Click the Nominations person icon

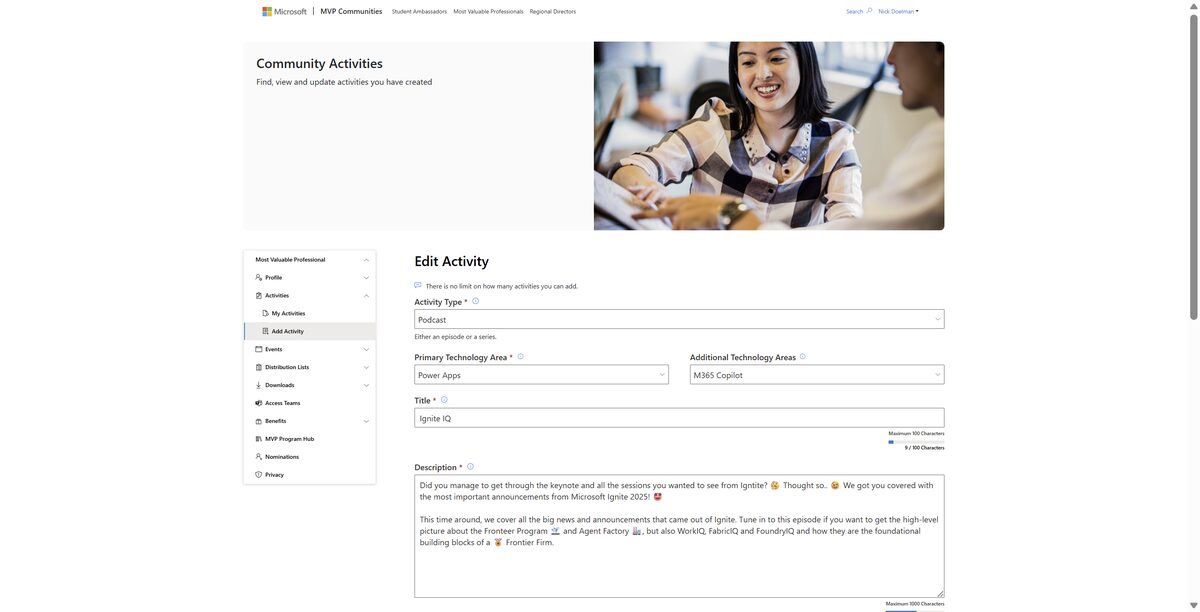[259, 457]
